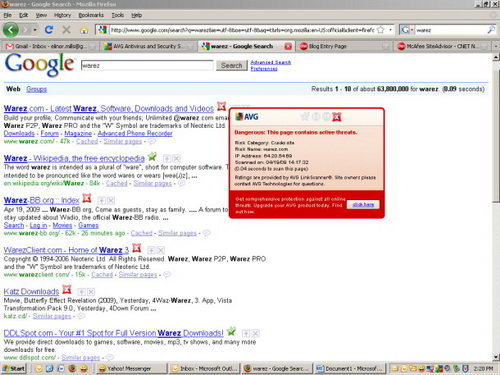Click the green Back navigation arrow
This screenshot has height=375, width=500.
[11, 30]
